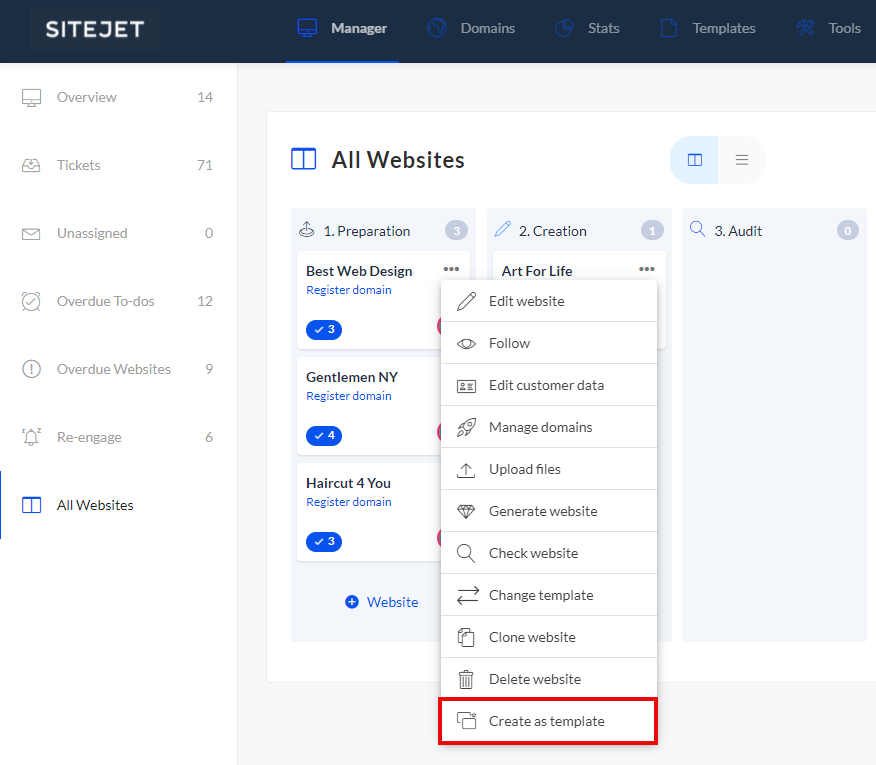Click the trash icon for Delete website
This screenshot has width=876, height=765.
pos(466,679)
